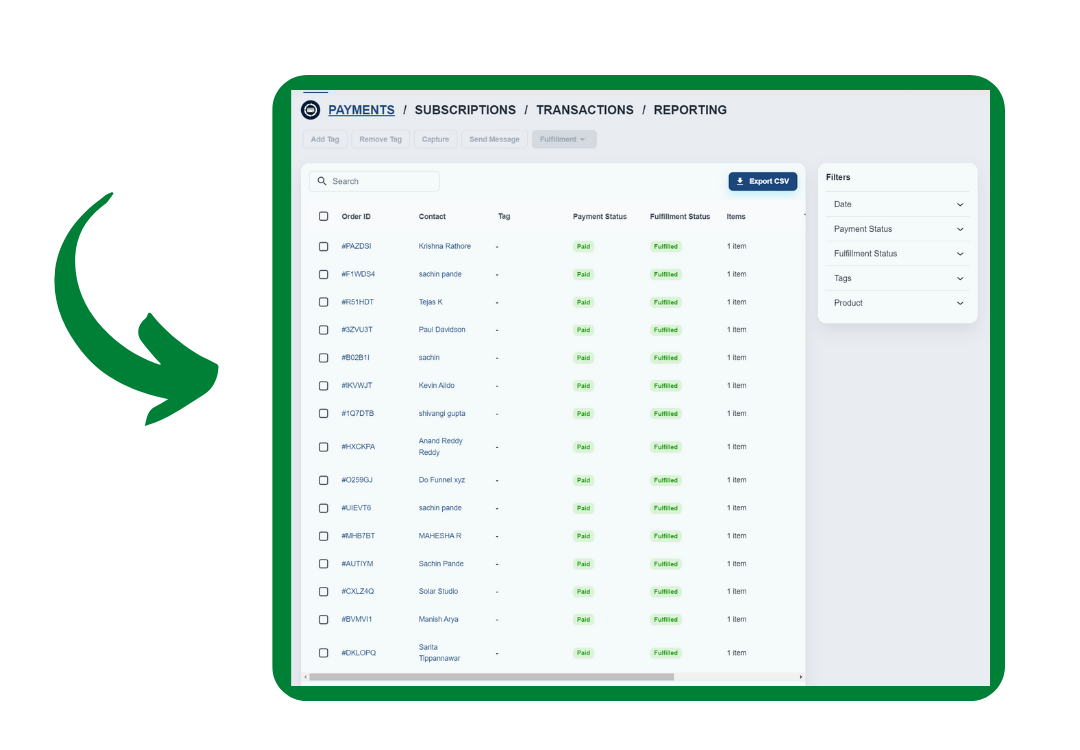Screen dimensions: 1080x750
Task: Click right arrow of horizontal scrollbar
Action: [801, 677]
